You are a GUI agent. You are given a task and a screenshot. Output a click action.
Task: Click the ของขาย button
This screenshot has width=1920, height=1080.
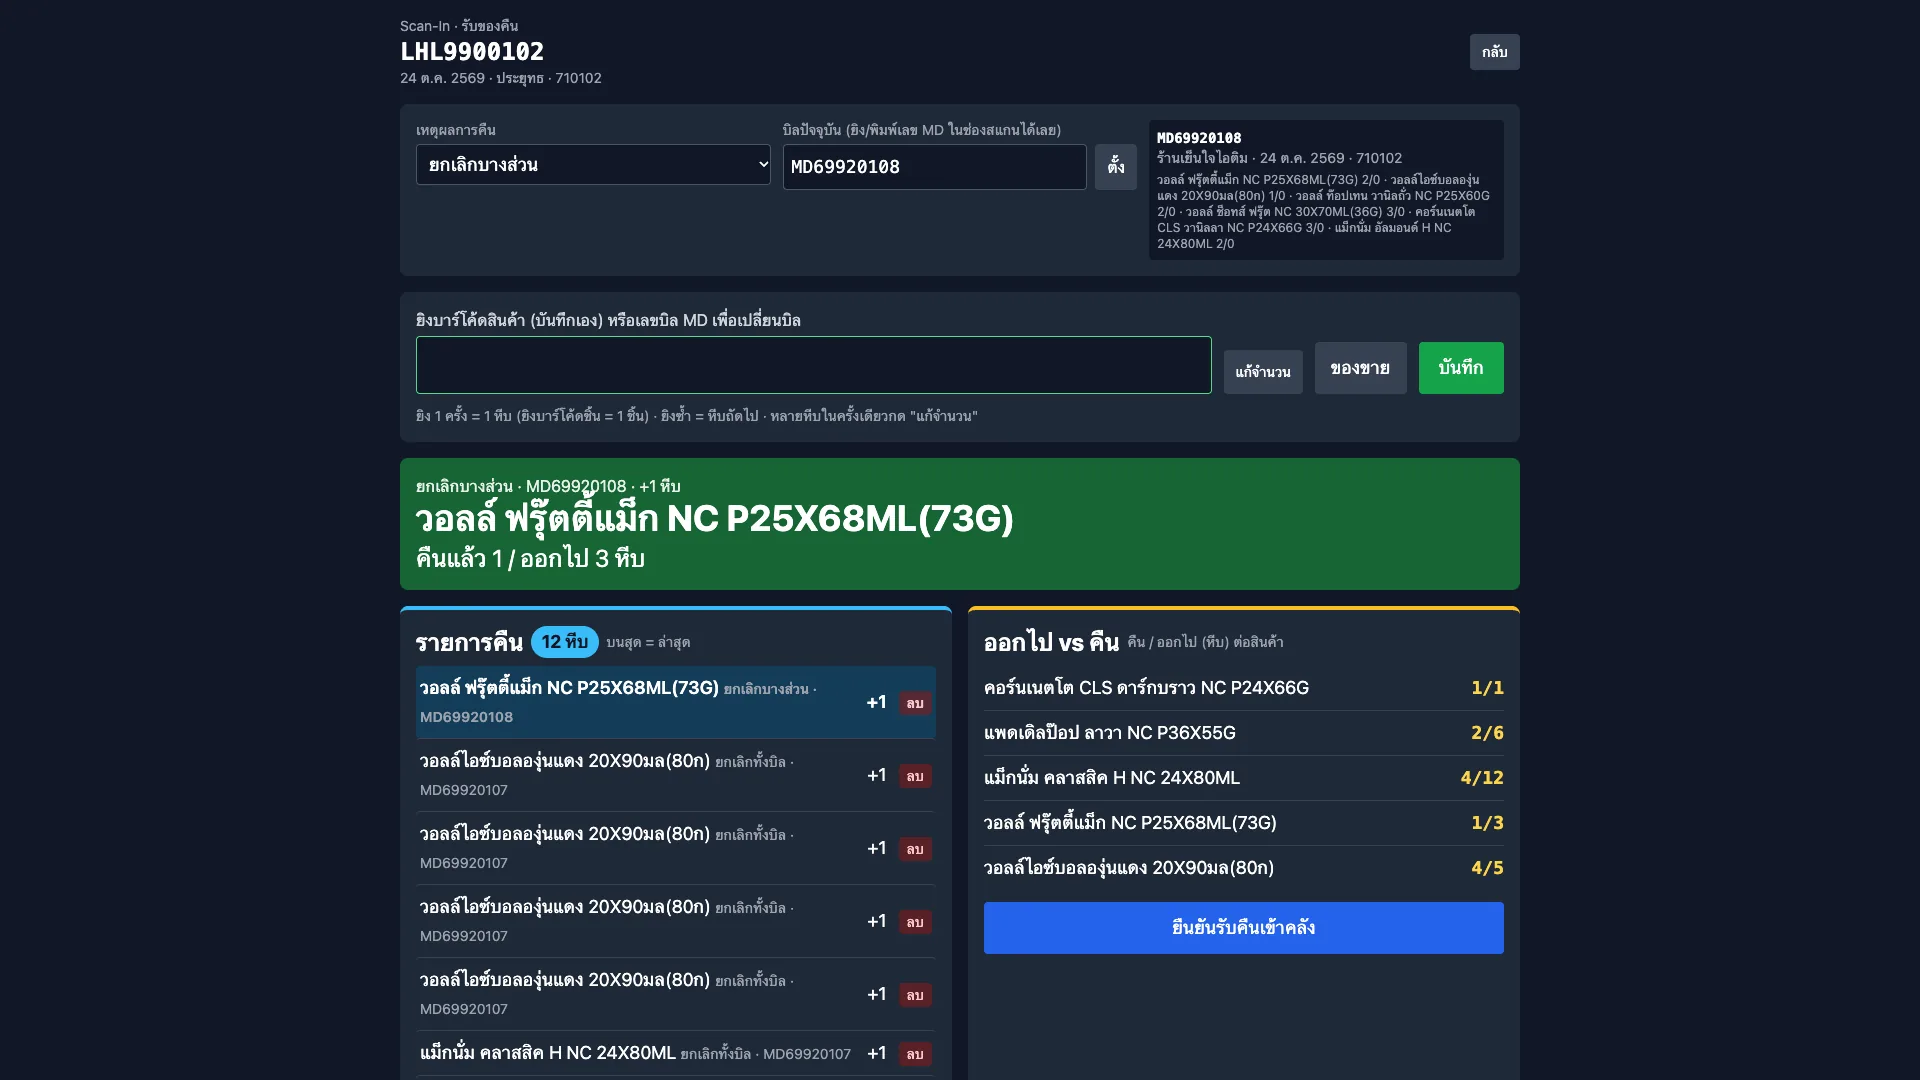(1360, 368)
